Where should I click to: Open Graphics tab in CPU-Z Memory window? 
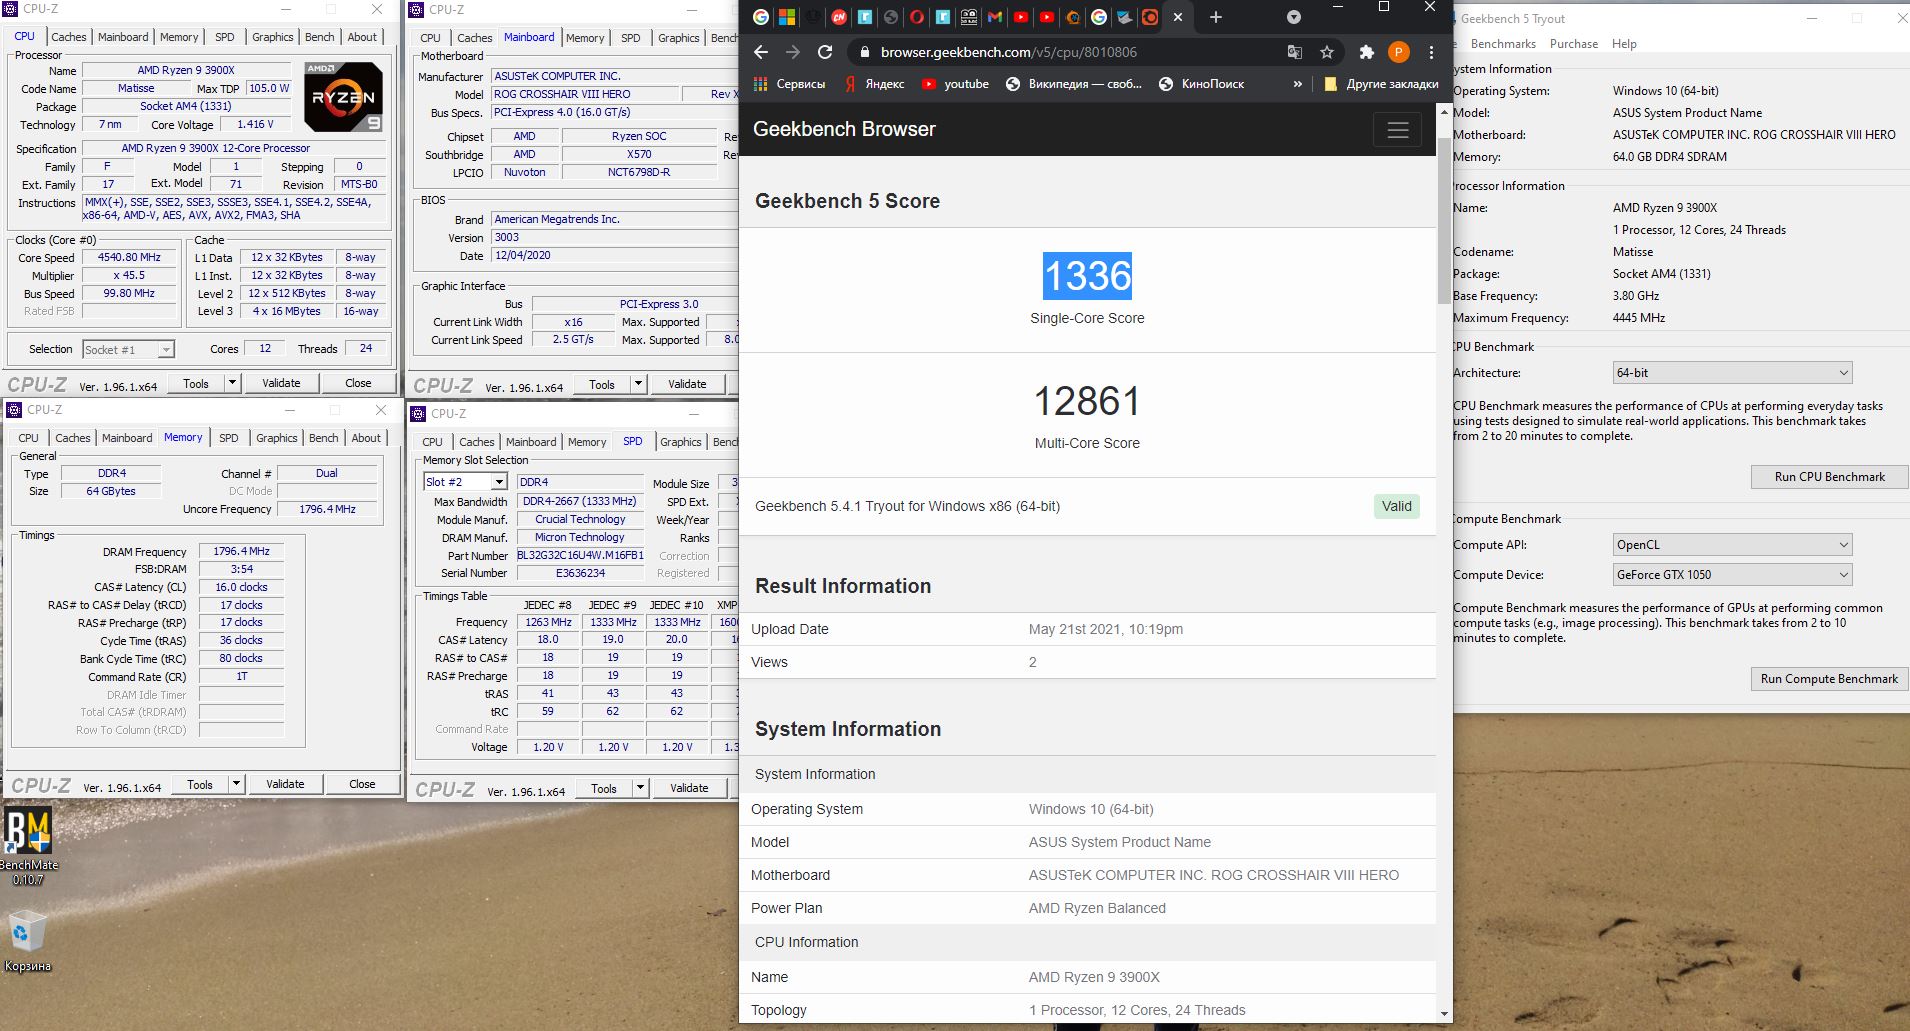[276, 438]
